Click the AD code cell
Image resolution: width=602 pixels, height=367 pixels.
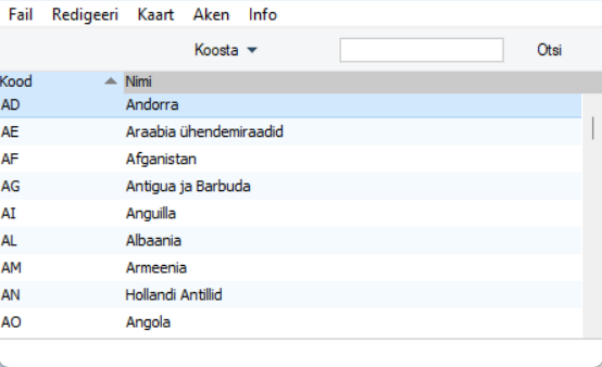coord(61,105)
